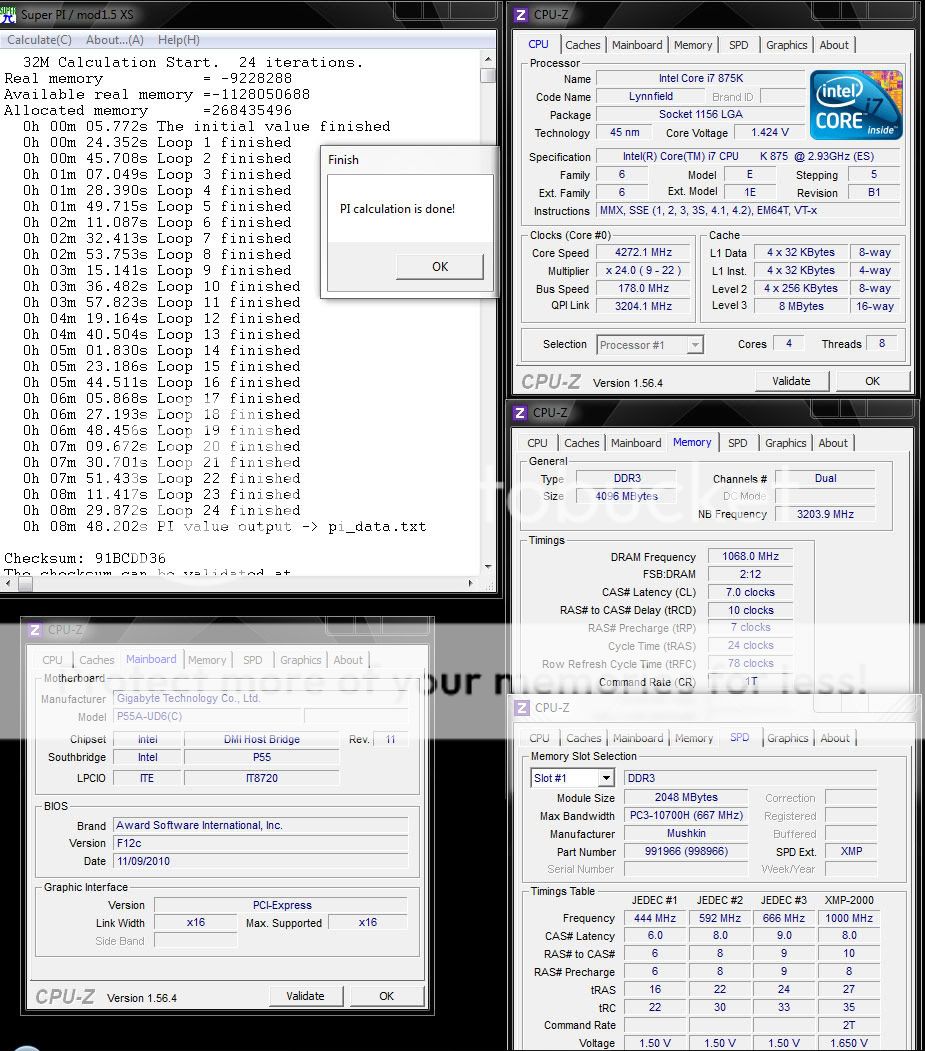Click the Super PI horizontal scrollbar left arrow
This screenshot has height=1051, width=925.
click(7, 584)
